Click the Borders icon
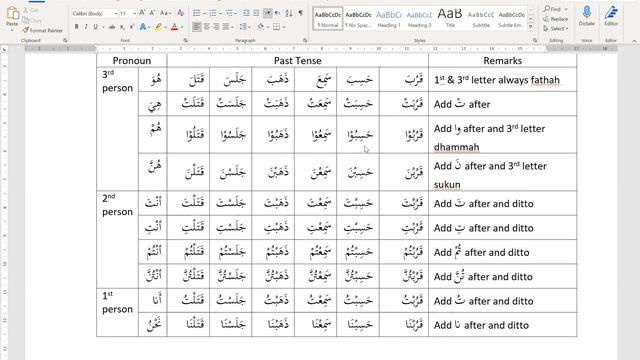 point(276,27)
